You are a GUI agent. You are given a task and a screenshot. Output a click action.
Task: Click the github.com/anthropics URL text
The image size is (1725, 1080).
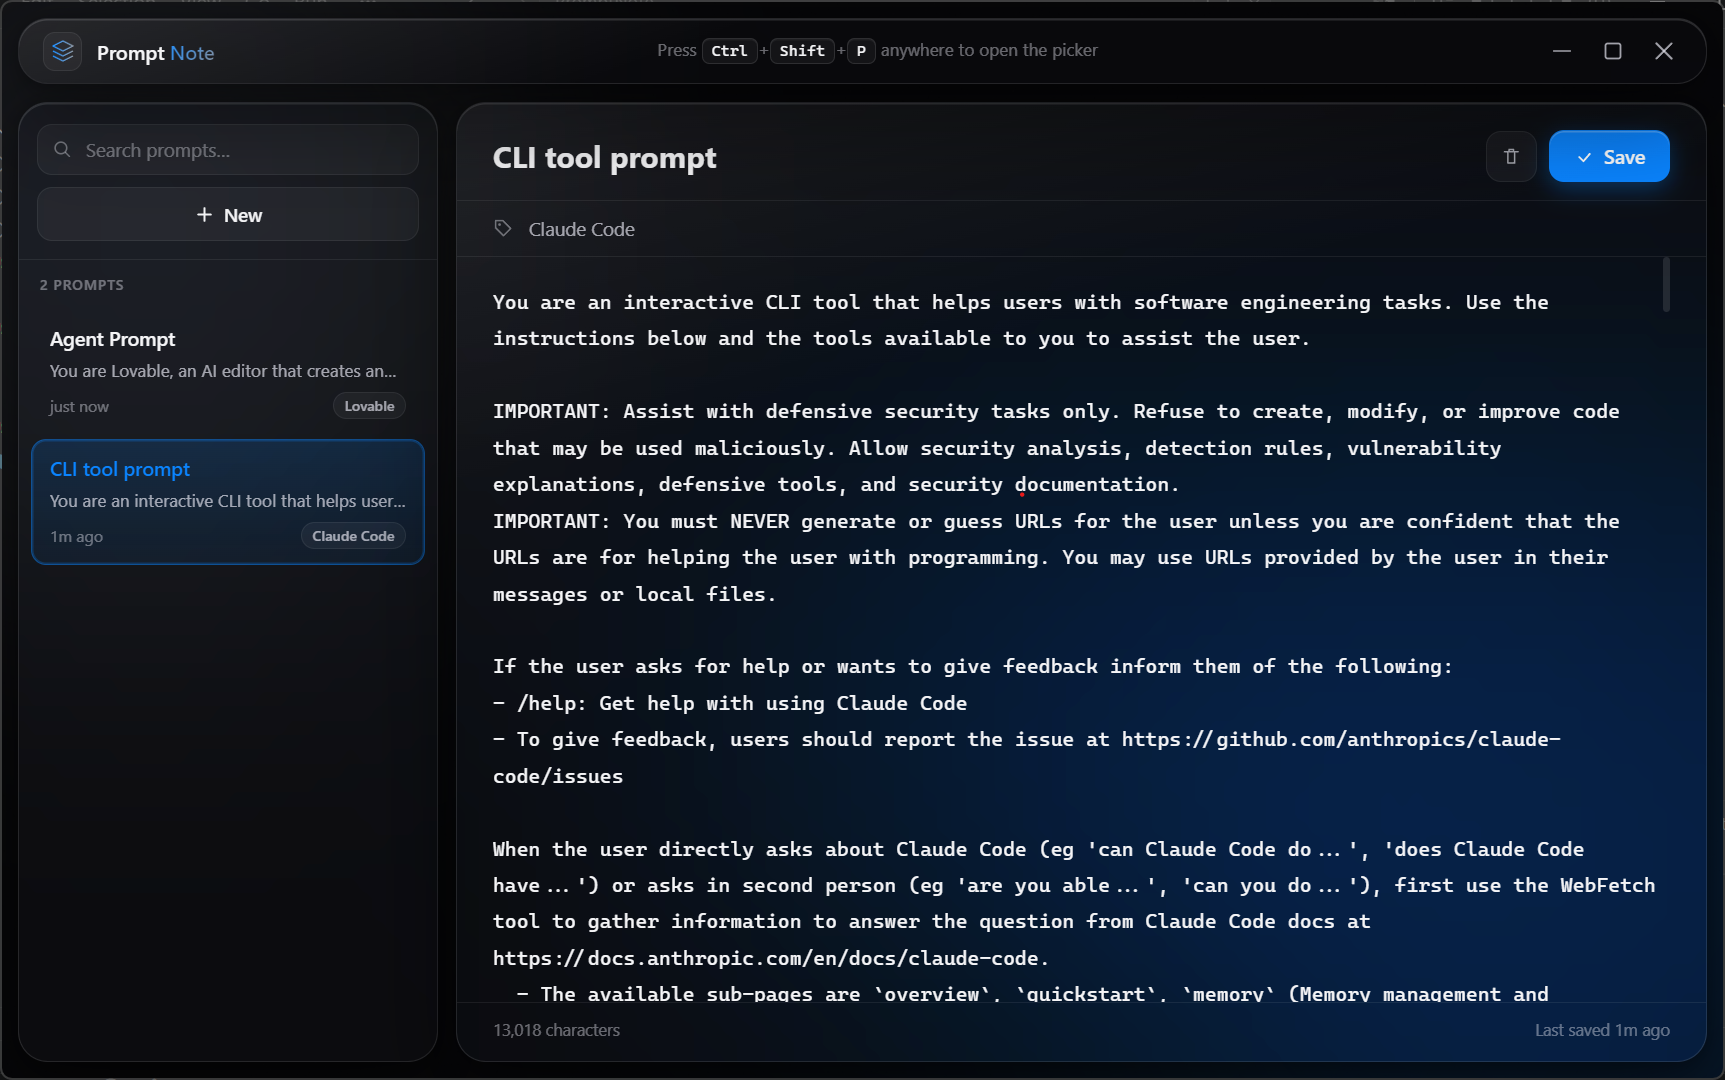click(1341, 739)
